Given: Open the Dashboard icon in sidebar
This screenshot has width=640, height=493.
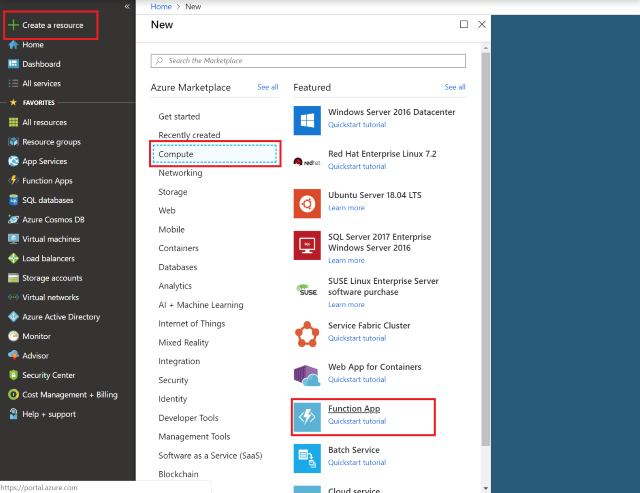Looking at the screenshot, I should 13,64.
